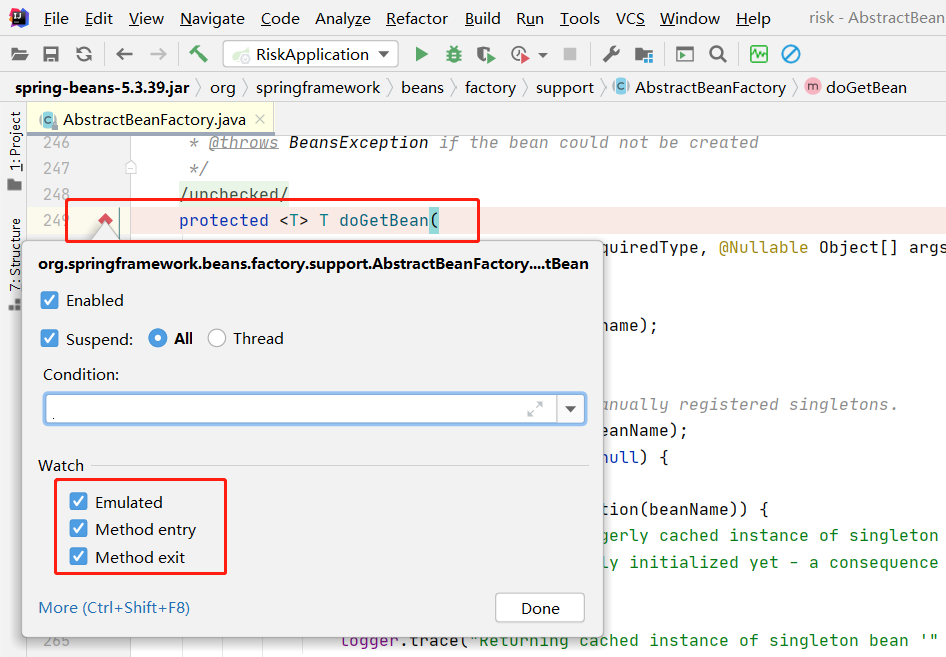This screenshot has height=657, width=946.
Task: Run with Coverage shield icon
Action: point(486,55)
